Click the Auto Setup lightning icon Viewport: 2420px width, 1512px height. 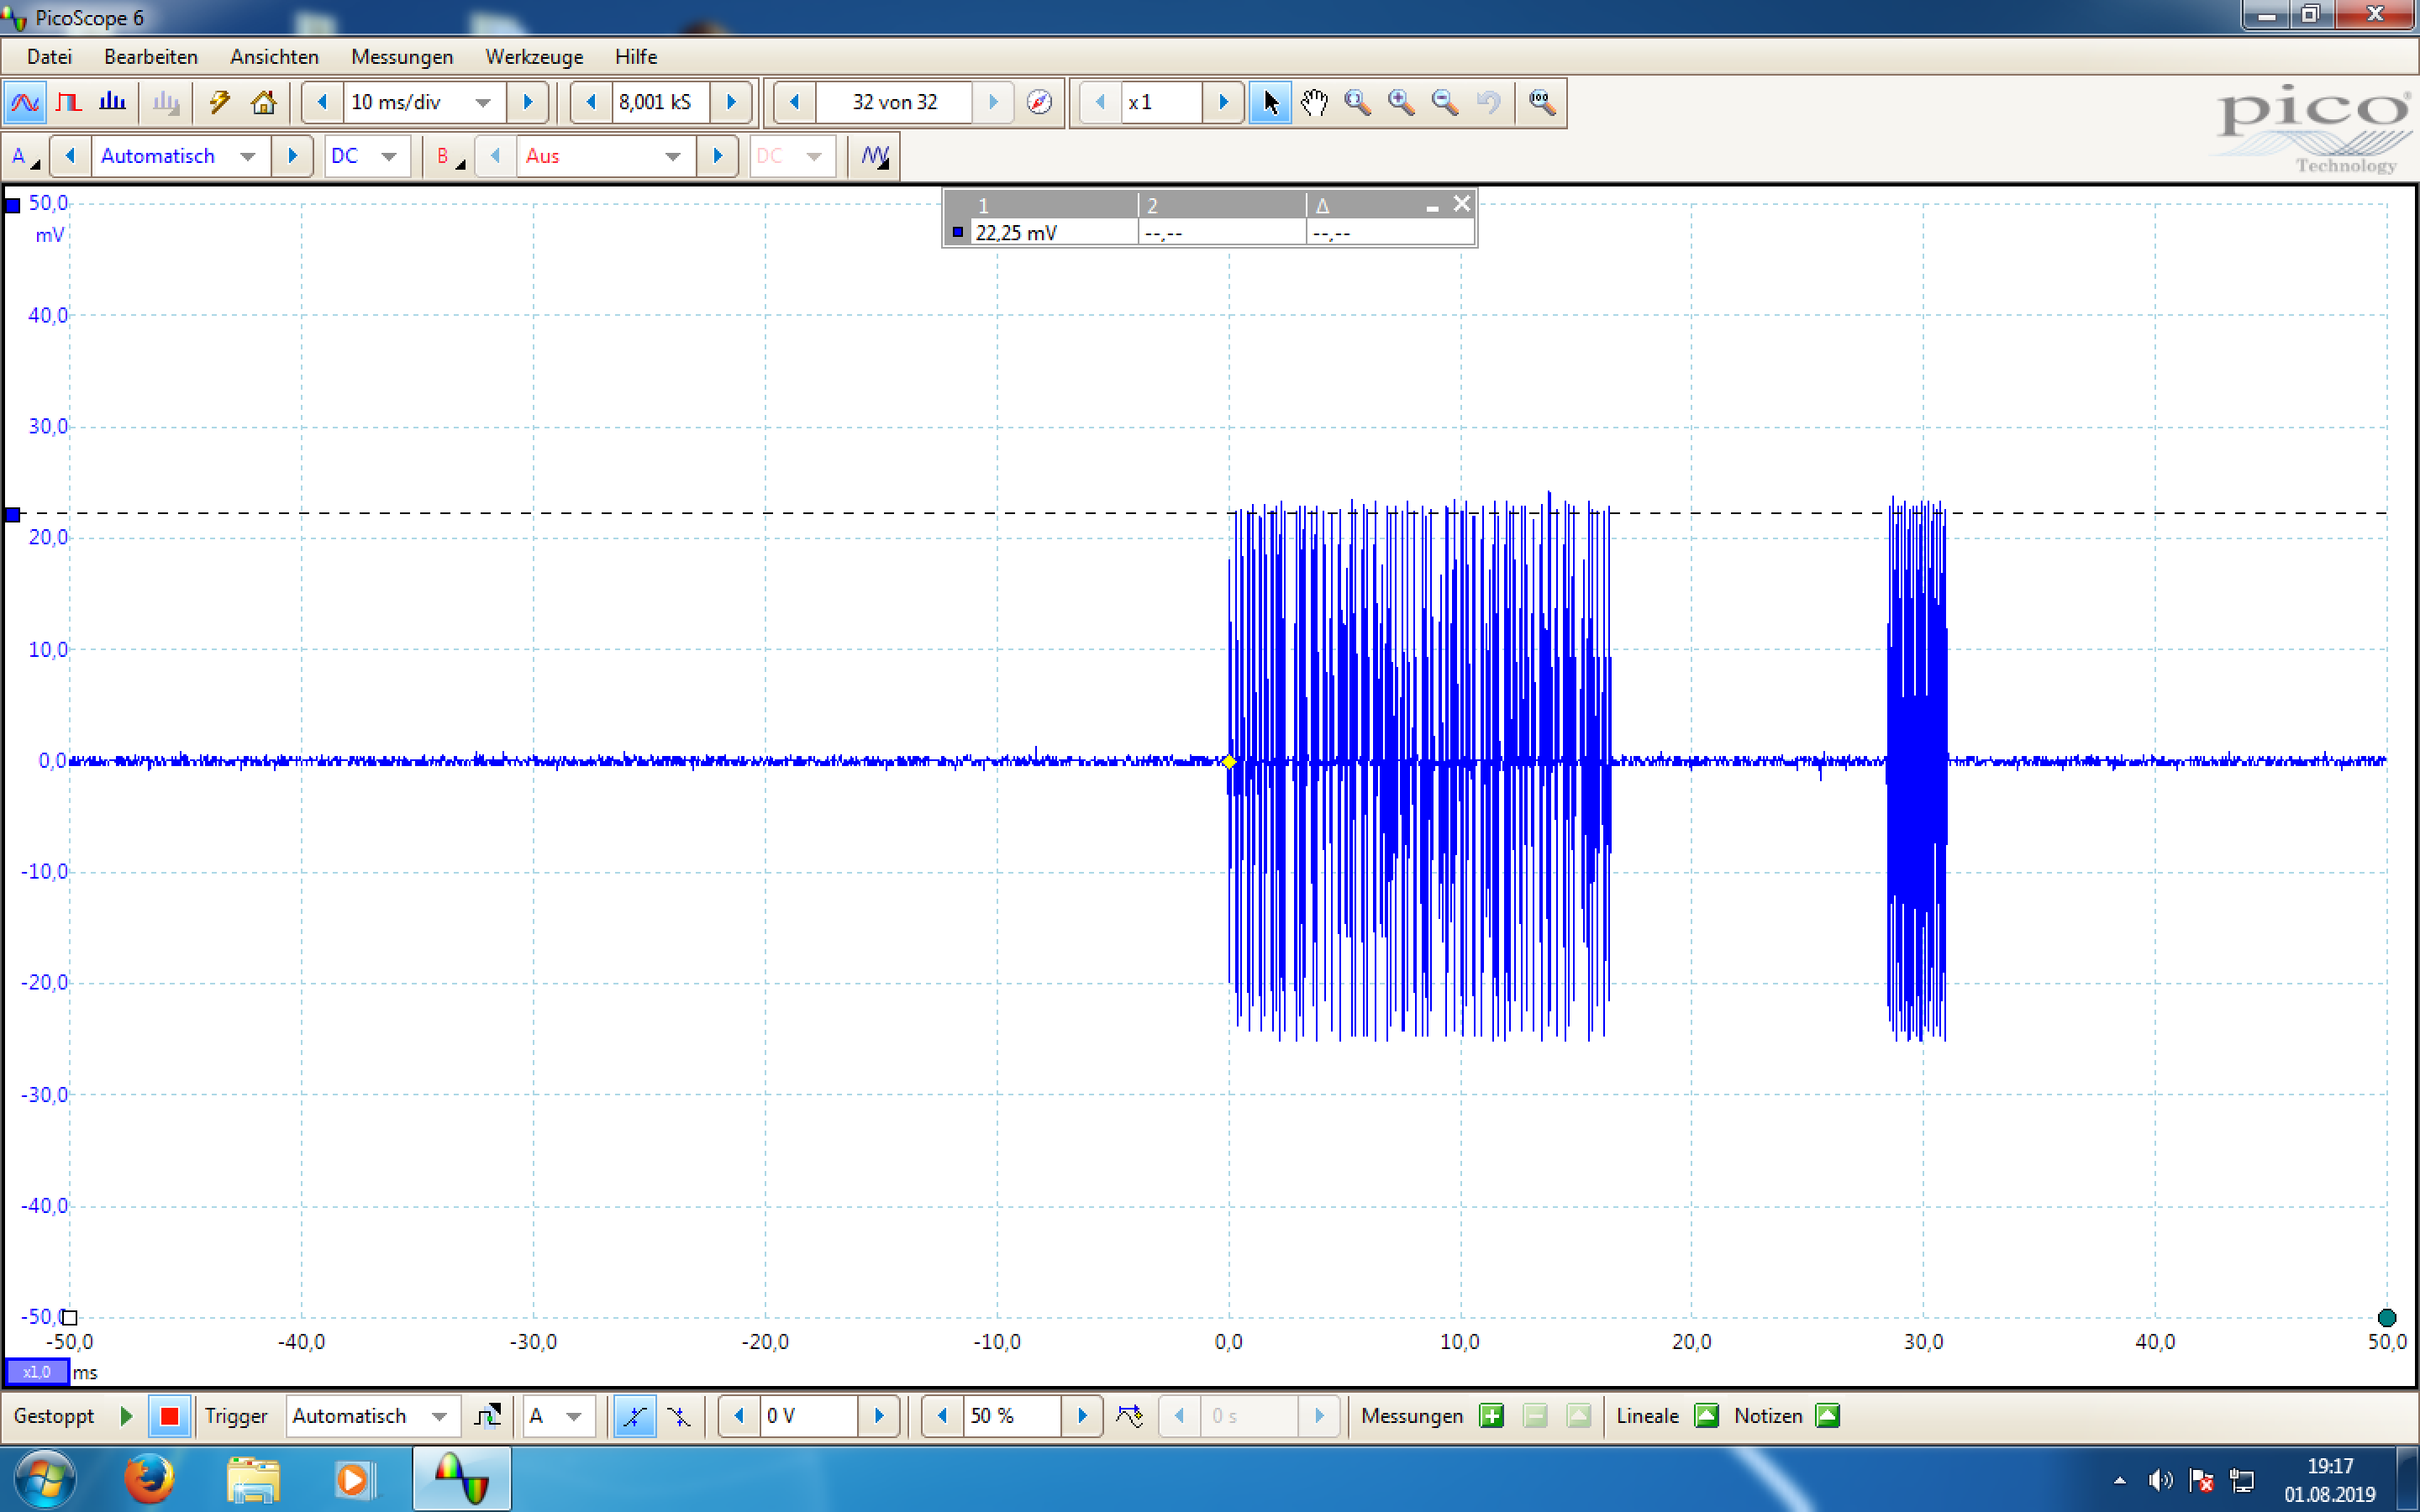coord(219,102)
